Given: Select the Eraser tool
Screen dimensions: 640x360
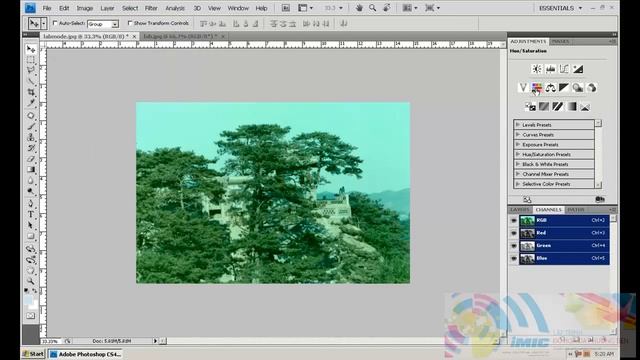Looking at the screenshot, I should 31,159.
